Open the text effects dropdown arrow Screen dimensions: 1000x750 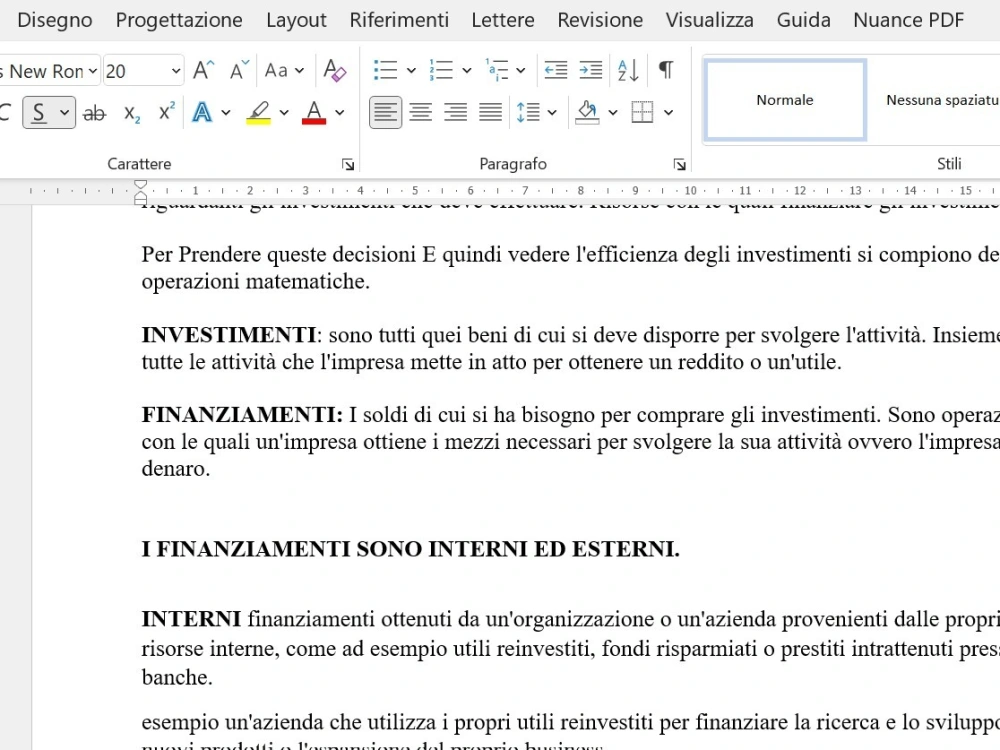[226, 113]
